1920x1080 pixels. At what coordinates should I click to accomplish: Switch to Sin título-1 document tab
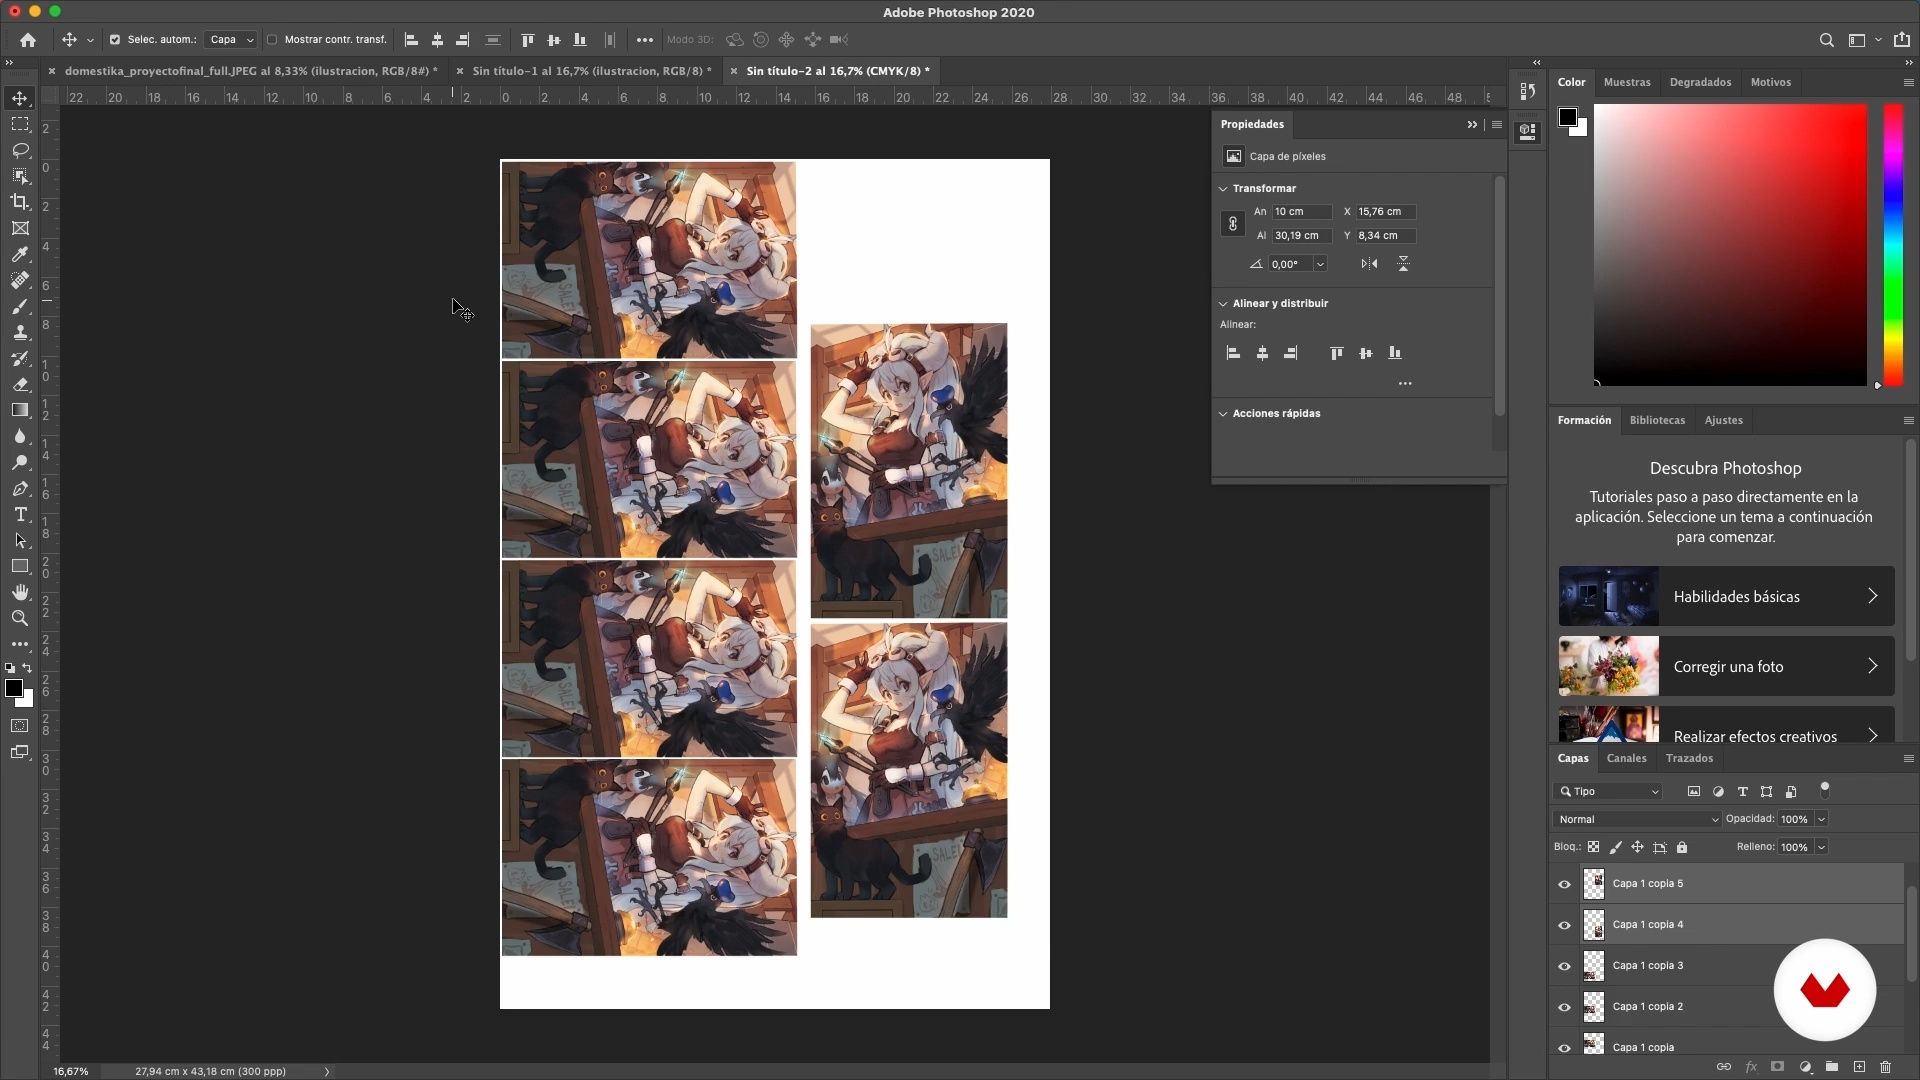tap(592, 71)
